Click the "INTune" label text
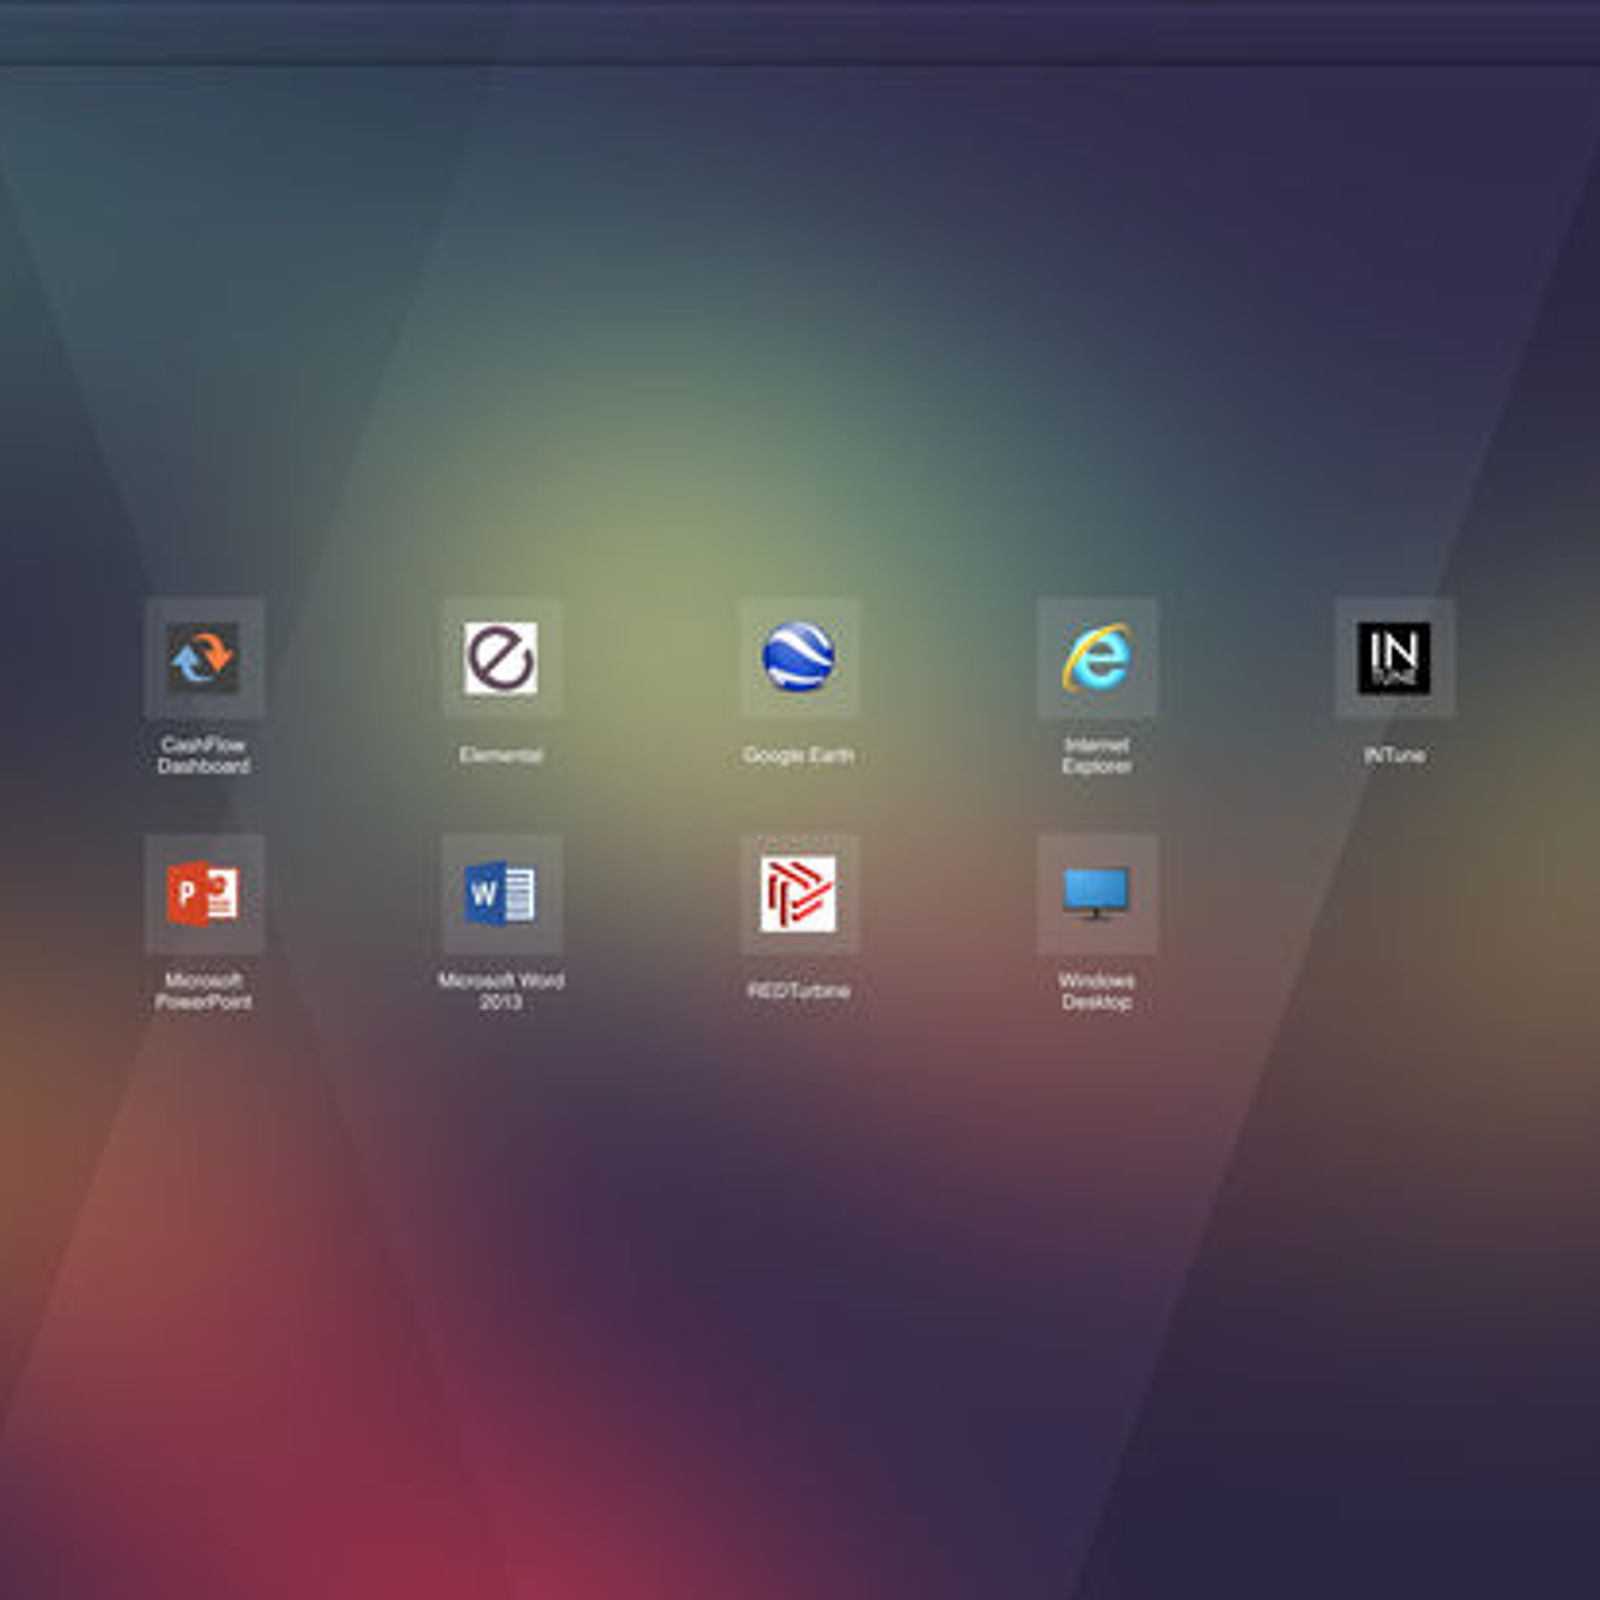This screenshot has height=1600, width=1600. [x=1394, y=756]
